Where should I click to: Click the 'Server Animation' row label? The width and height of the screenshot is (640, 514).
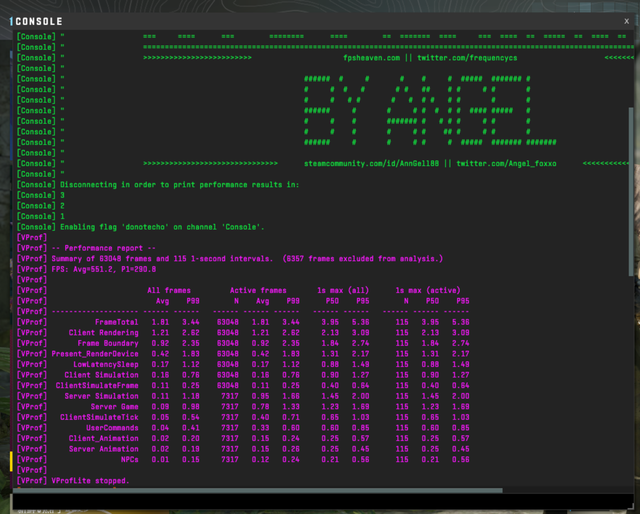(x=104, y=449)
